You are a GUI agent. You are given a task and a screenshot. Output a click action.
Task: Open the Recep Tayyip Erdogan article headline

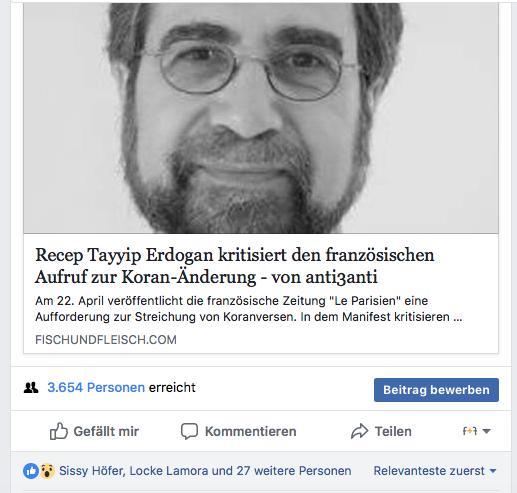tap(235, 266)
